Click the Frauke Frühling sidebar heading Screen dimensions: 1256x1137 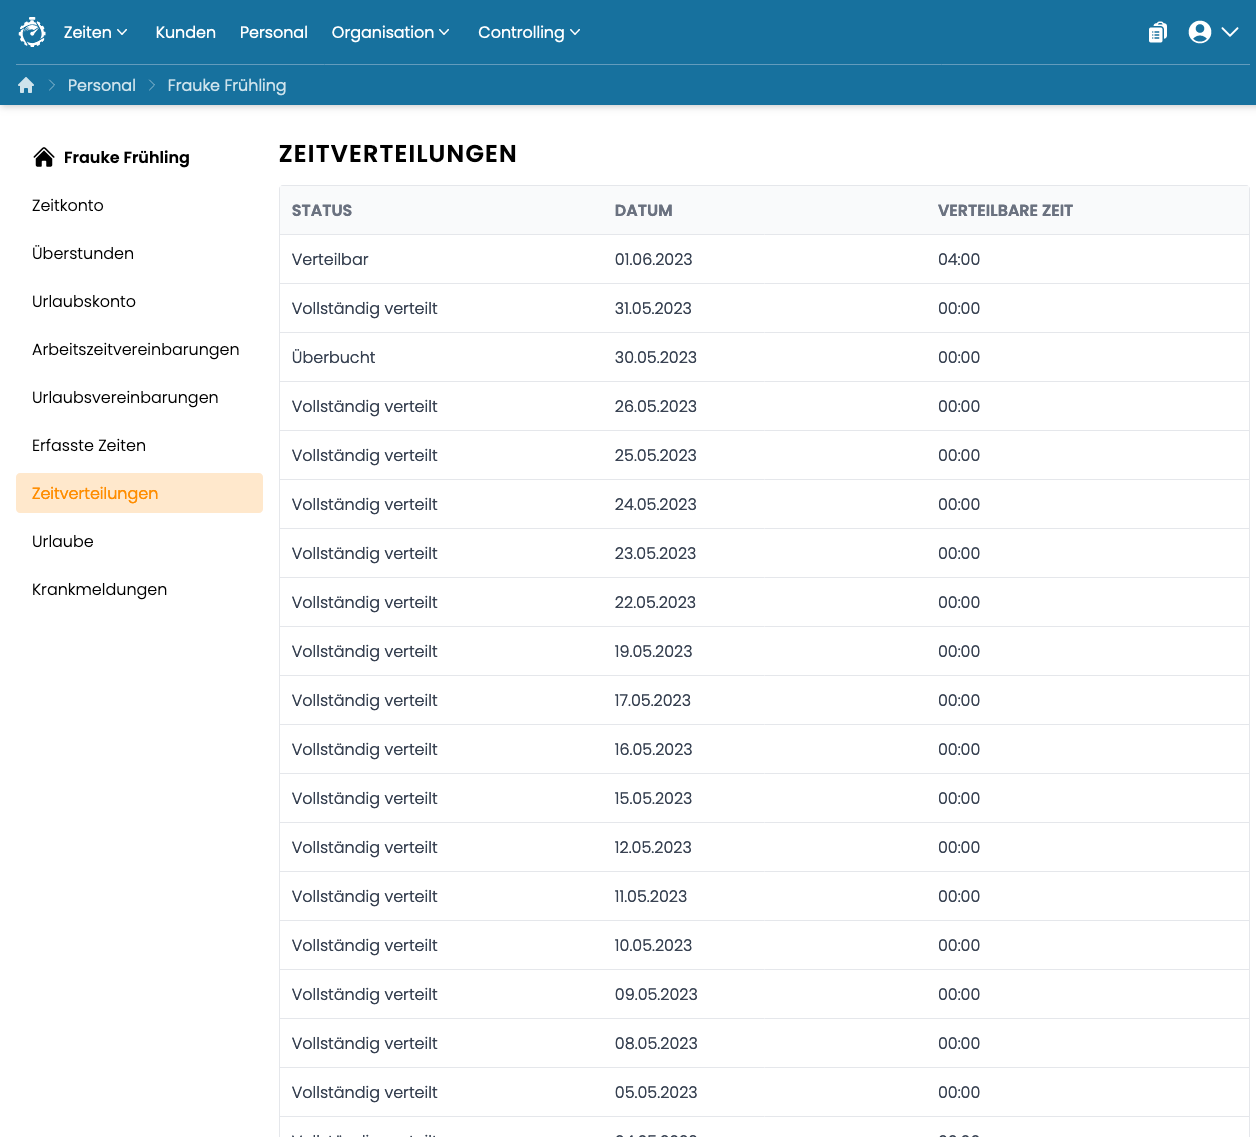pyautogui.click(x=127, y=157)
